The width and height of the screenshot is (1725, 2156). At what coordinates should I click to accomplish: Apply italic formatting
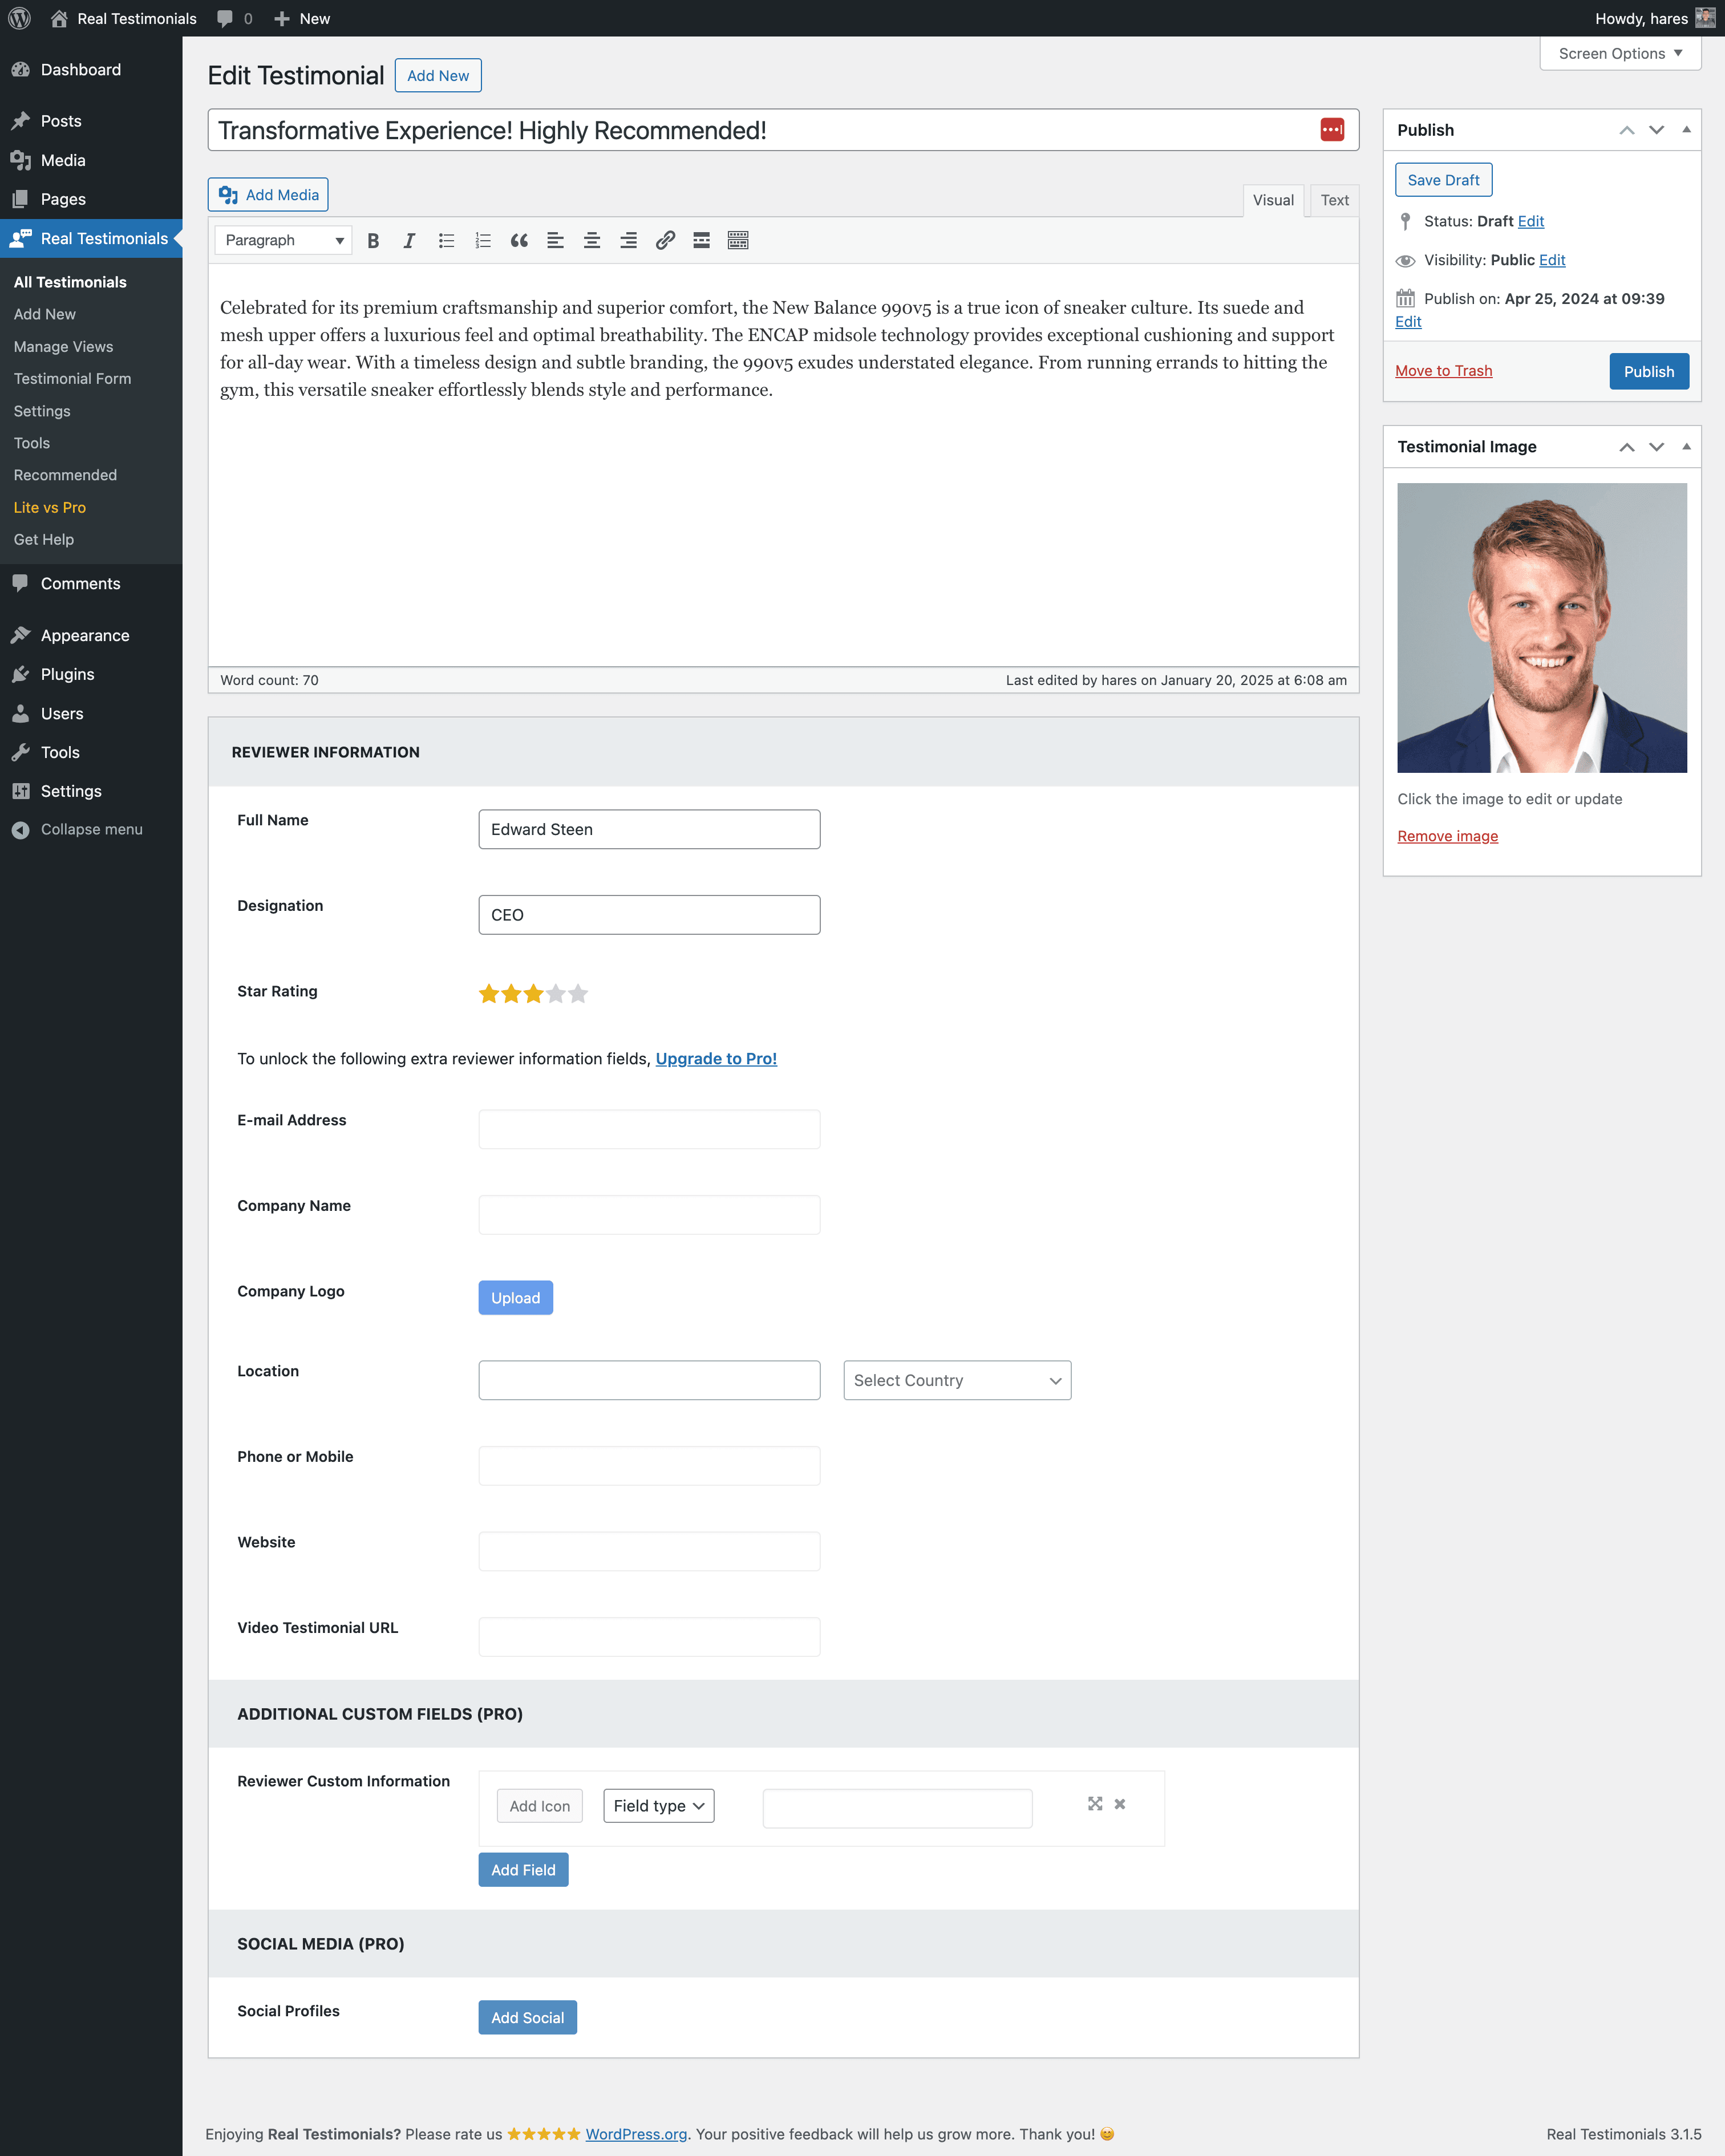click(409, 240)
